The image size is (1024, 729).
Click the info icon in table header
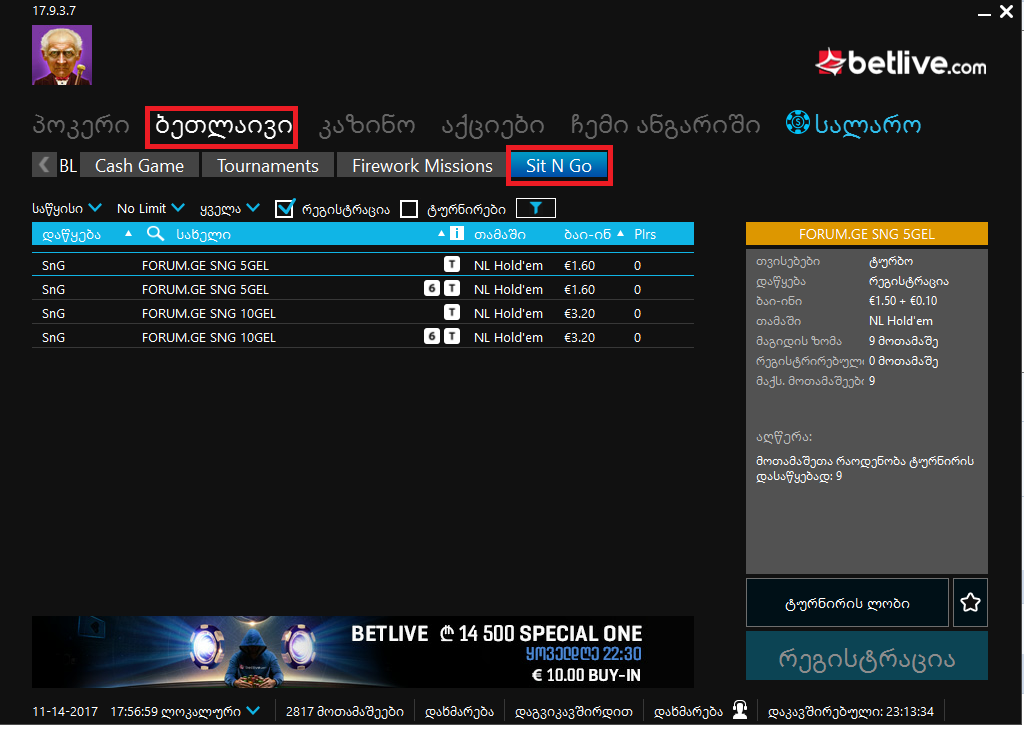(x=456, y=233)
